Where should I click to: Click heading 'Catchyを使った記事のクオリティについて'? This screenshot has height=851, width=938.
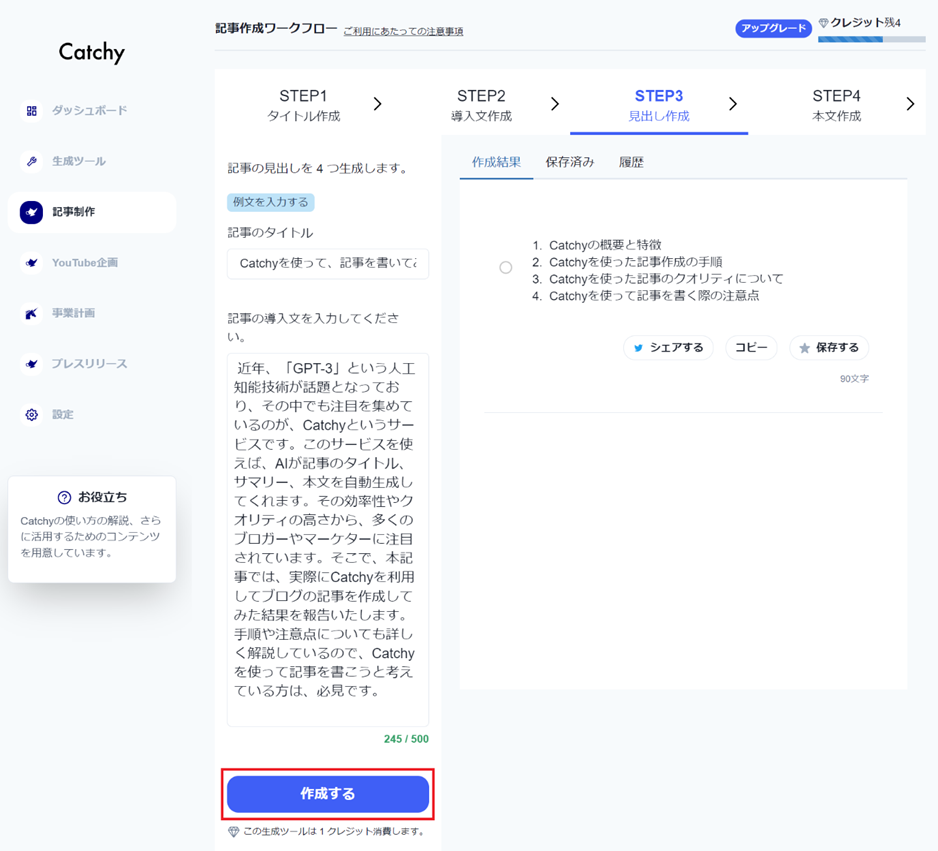click(666, 279)
